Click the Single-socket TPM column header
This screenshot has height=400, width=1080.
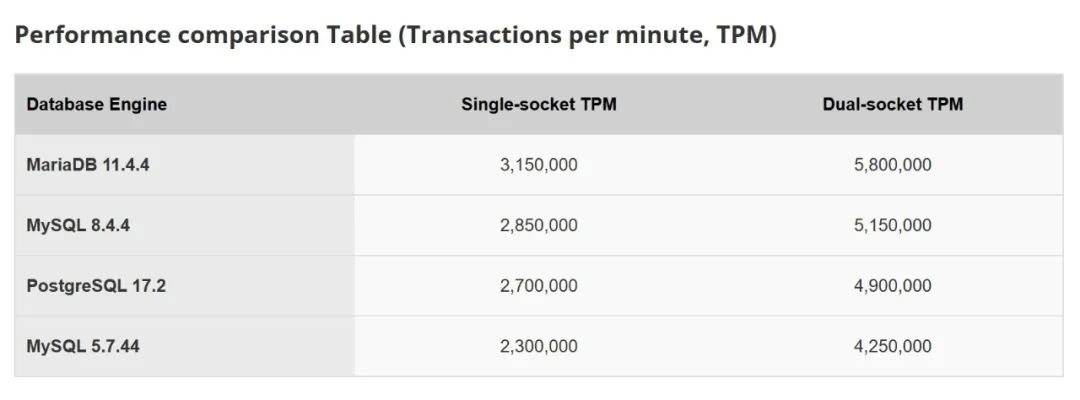click(539, 105)
